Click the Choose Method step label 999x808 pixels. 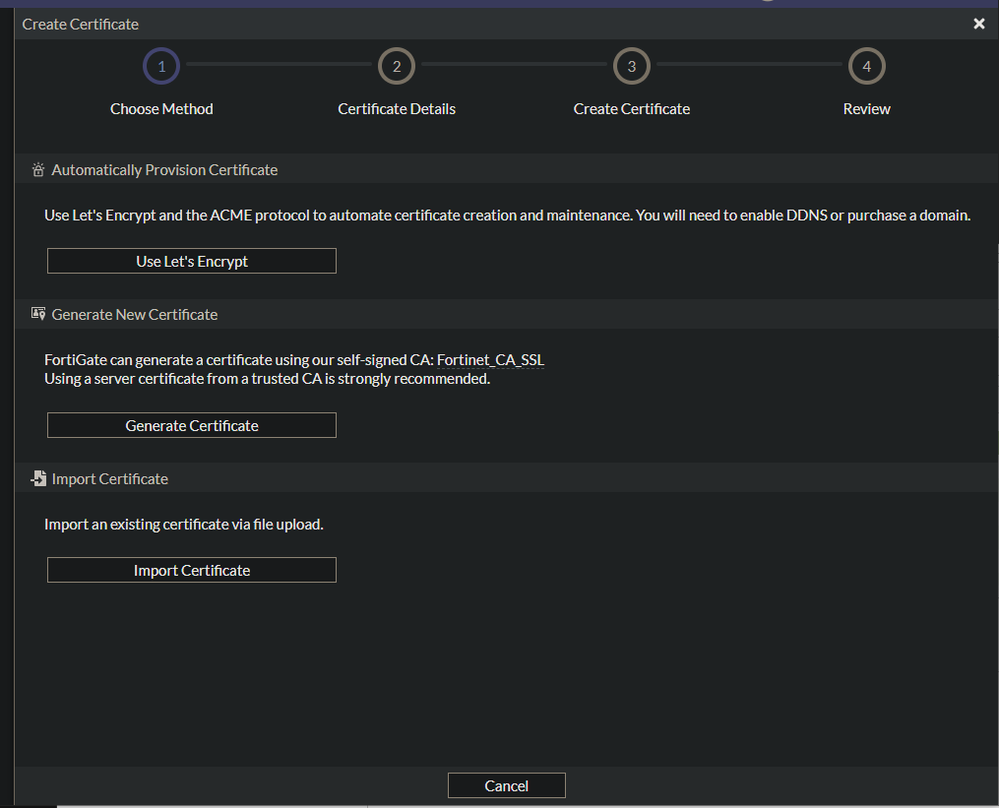tap(162, 109)
